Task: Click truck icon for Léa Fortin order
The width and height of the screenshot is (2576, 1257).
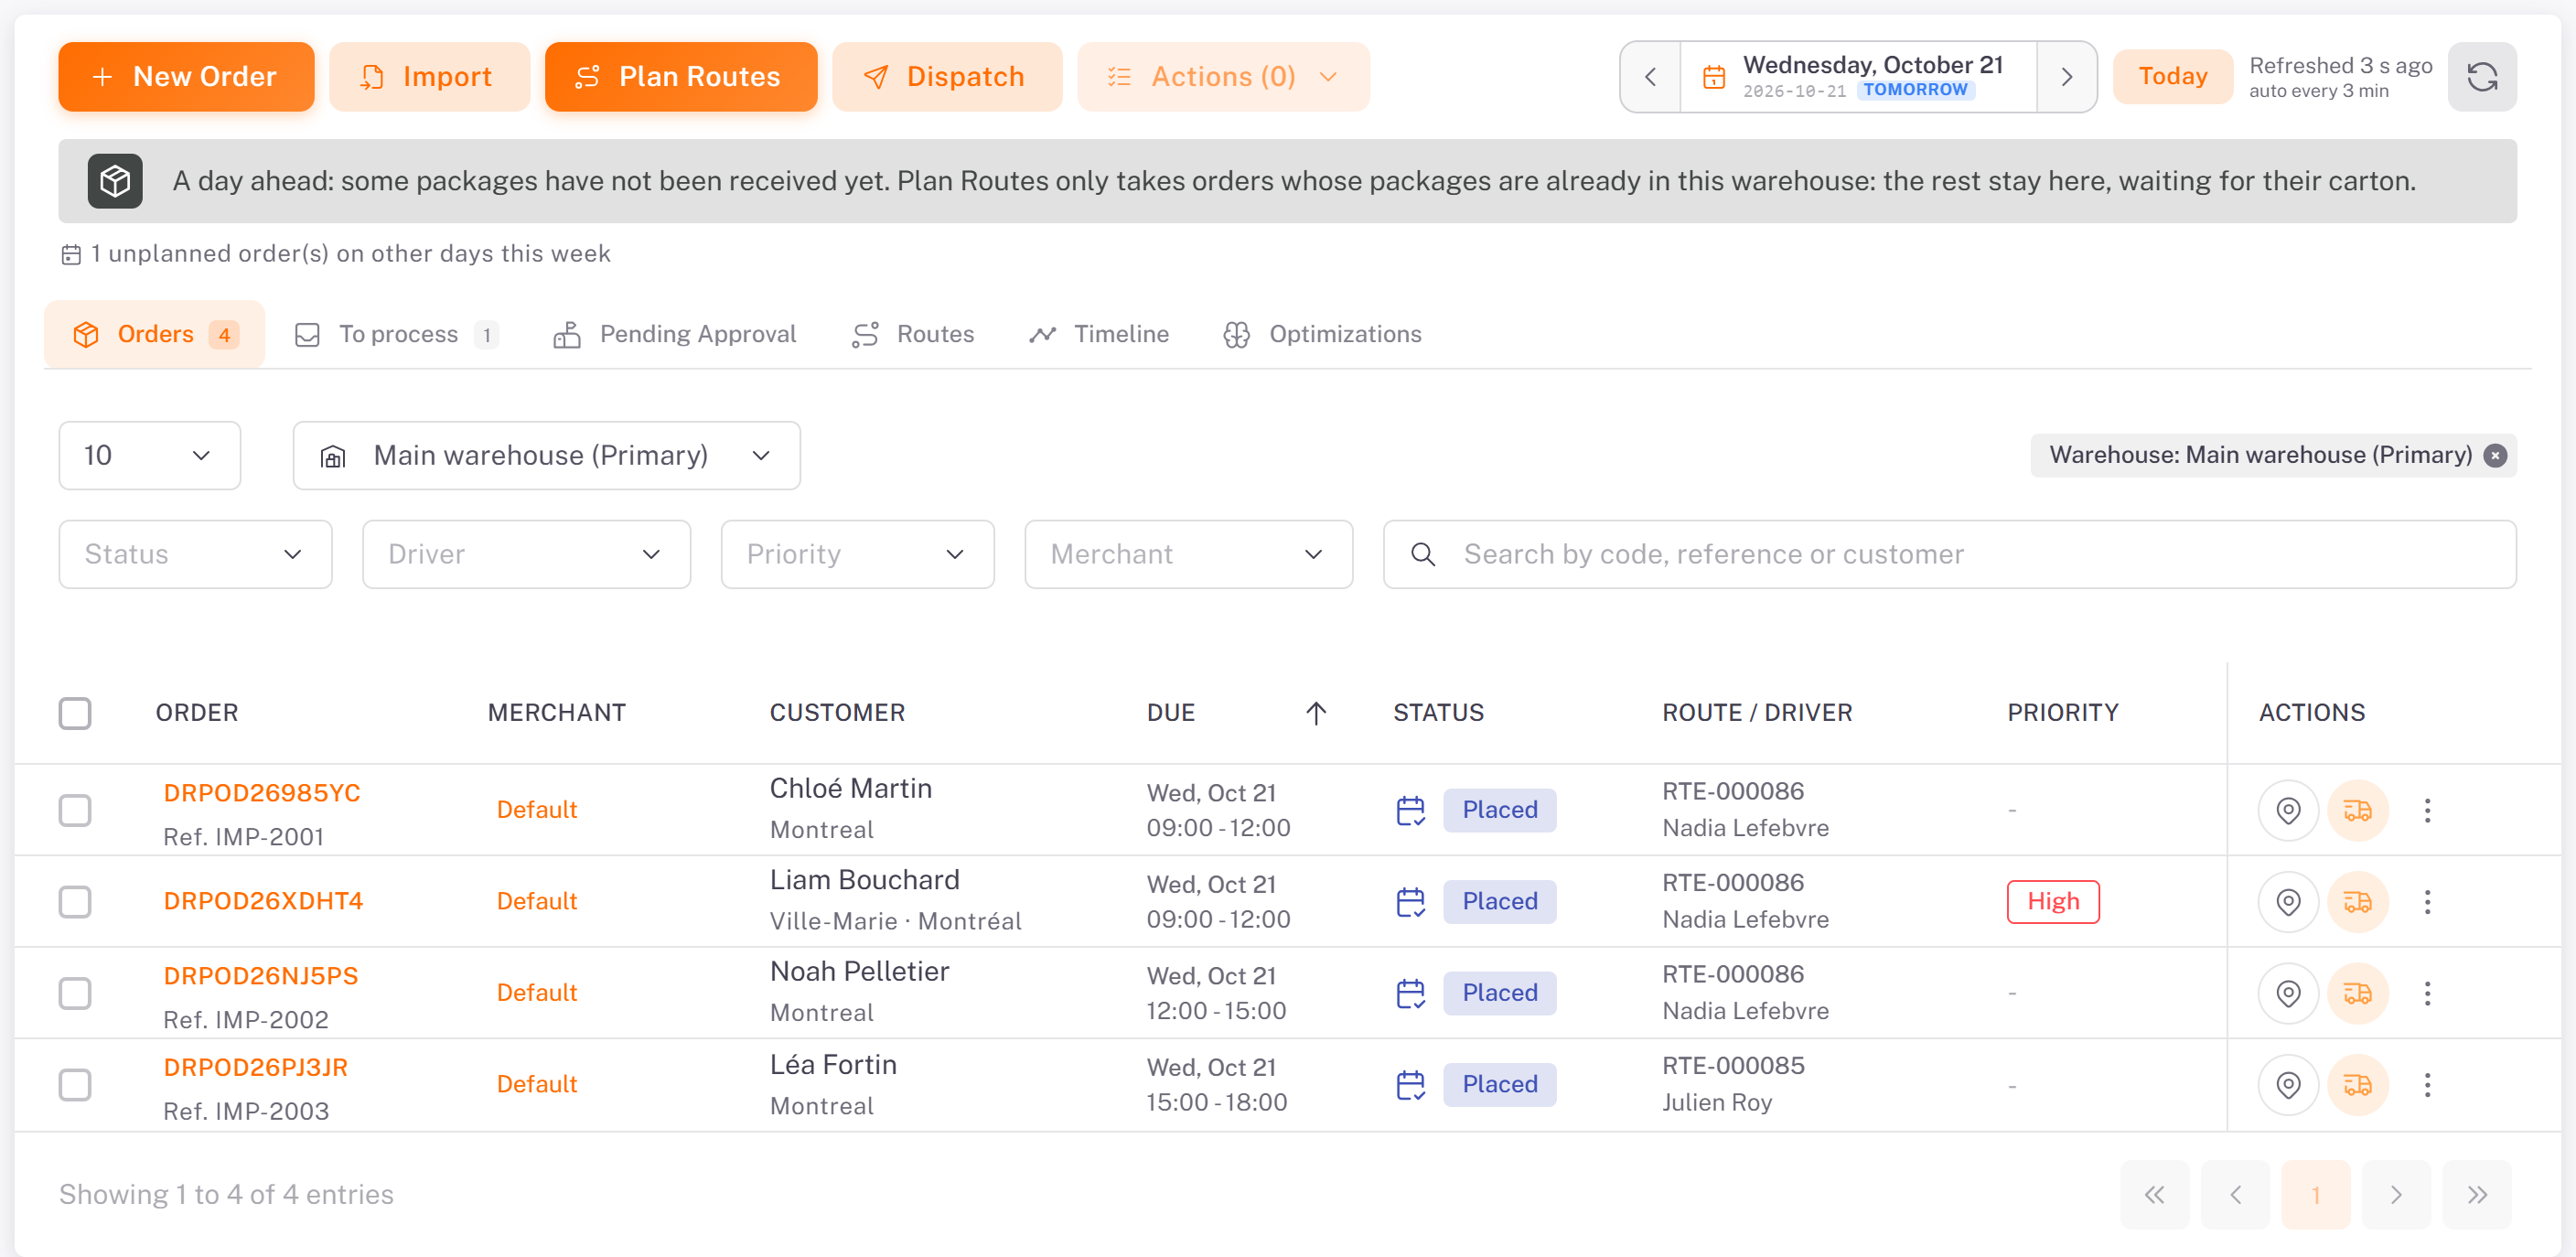Action: click(x=2357, y=1085)
